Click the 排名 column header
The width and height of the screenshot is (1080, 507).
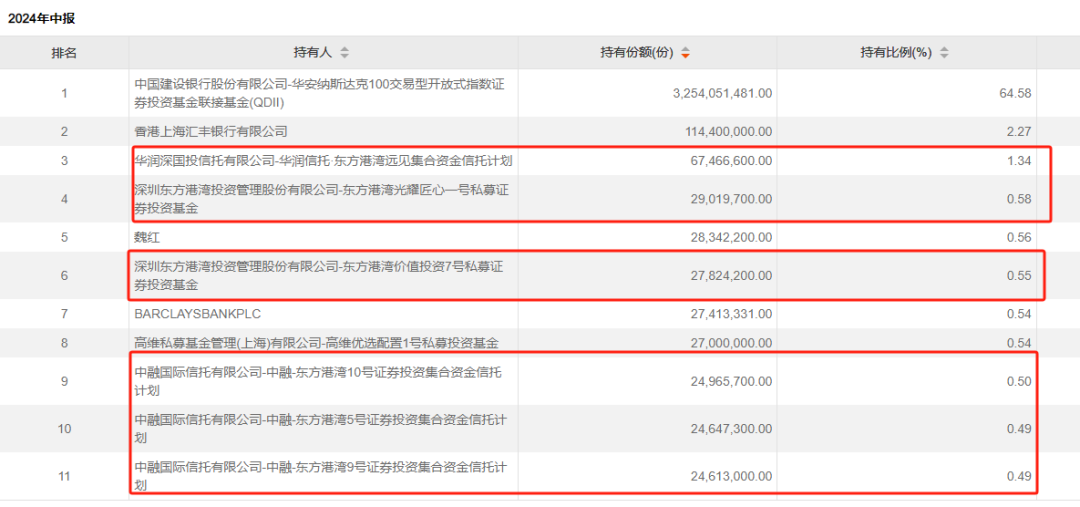64,52
